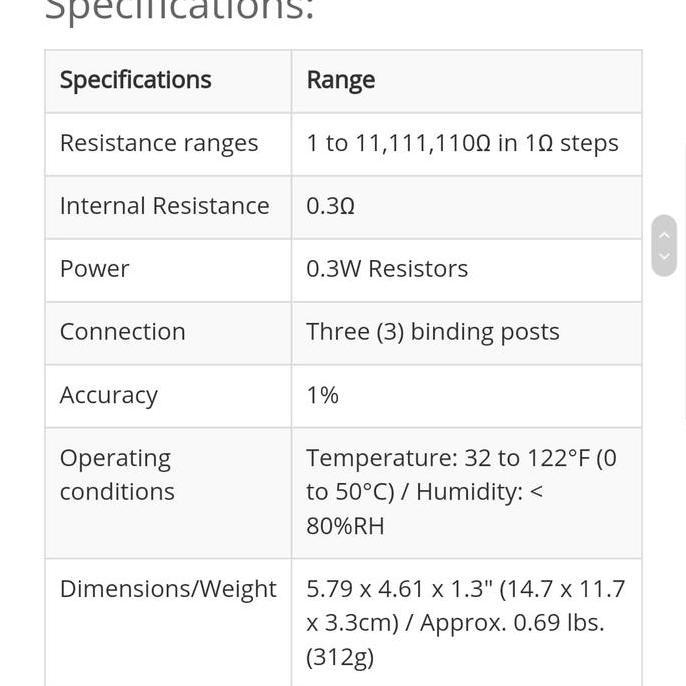Viewport: 686px width, 686px height.
Task: Click the "0.3W Resistors" value
Action: pos(387,269)
